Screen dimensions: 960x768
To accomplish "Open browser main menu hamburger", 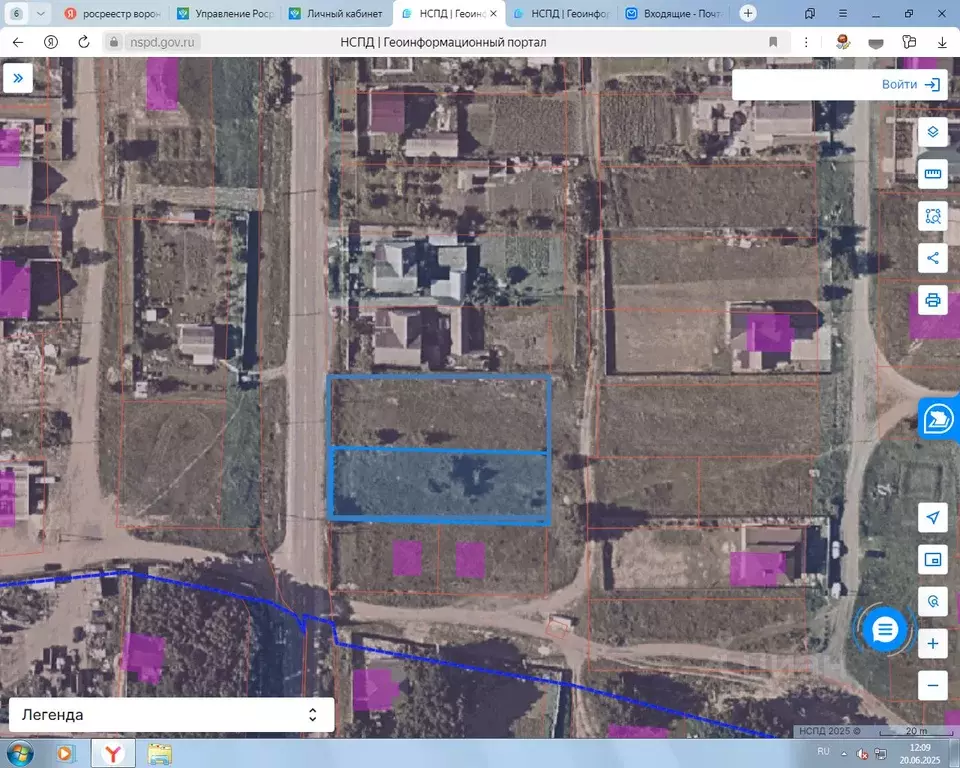I will [843, 13].
